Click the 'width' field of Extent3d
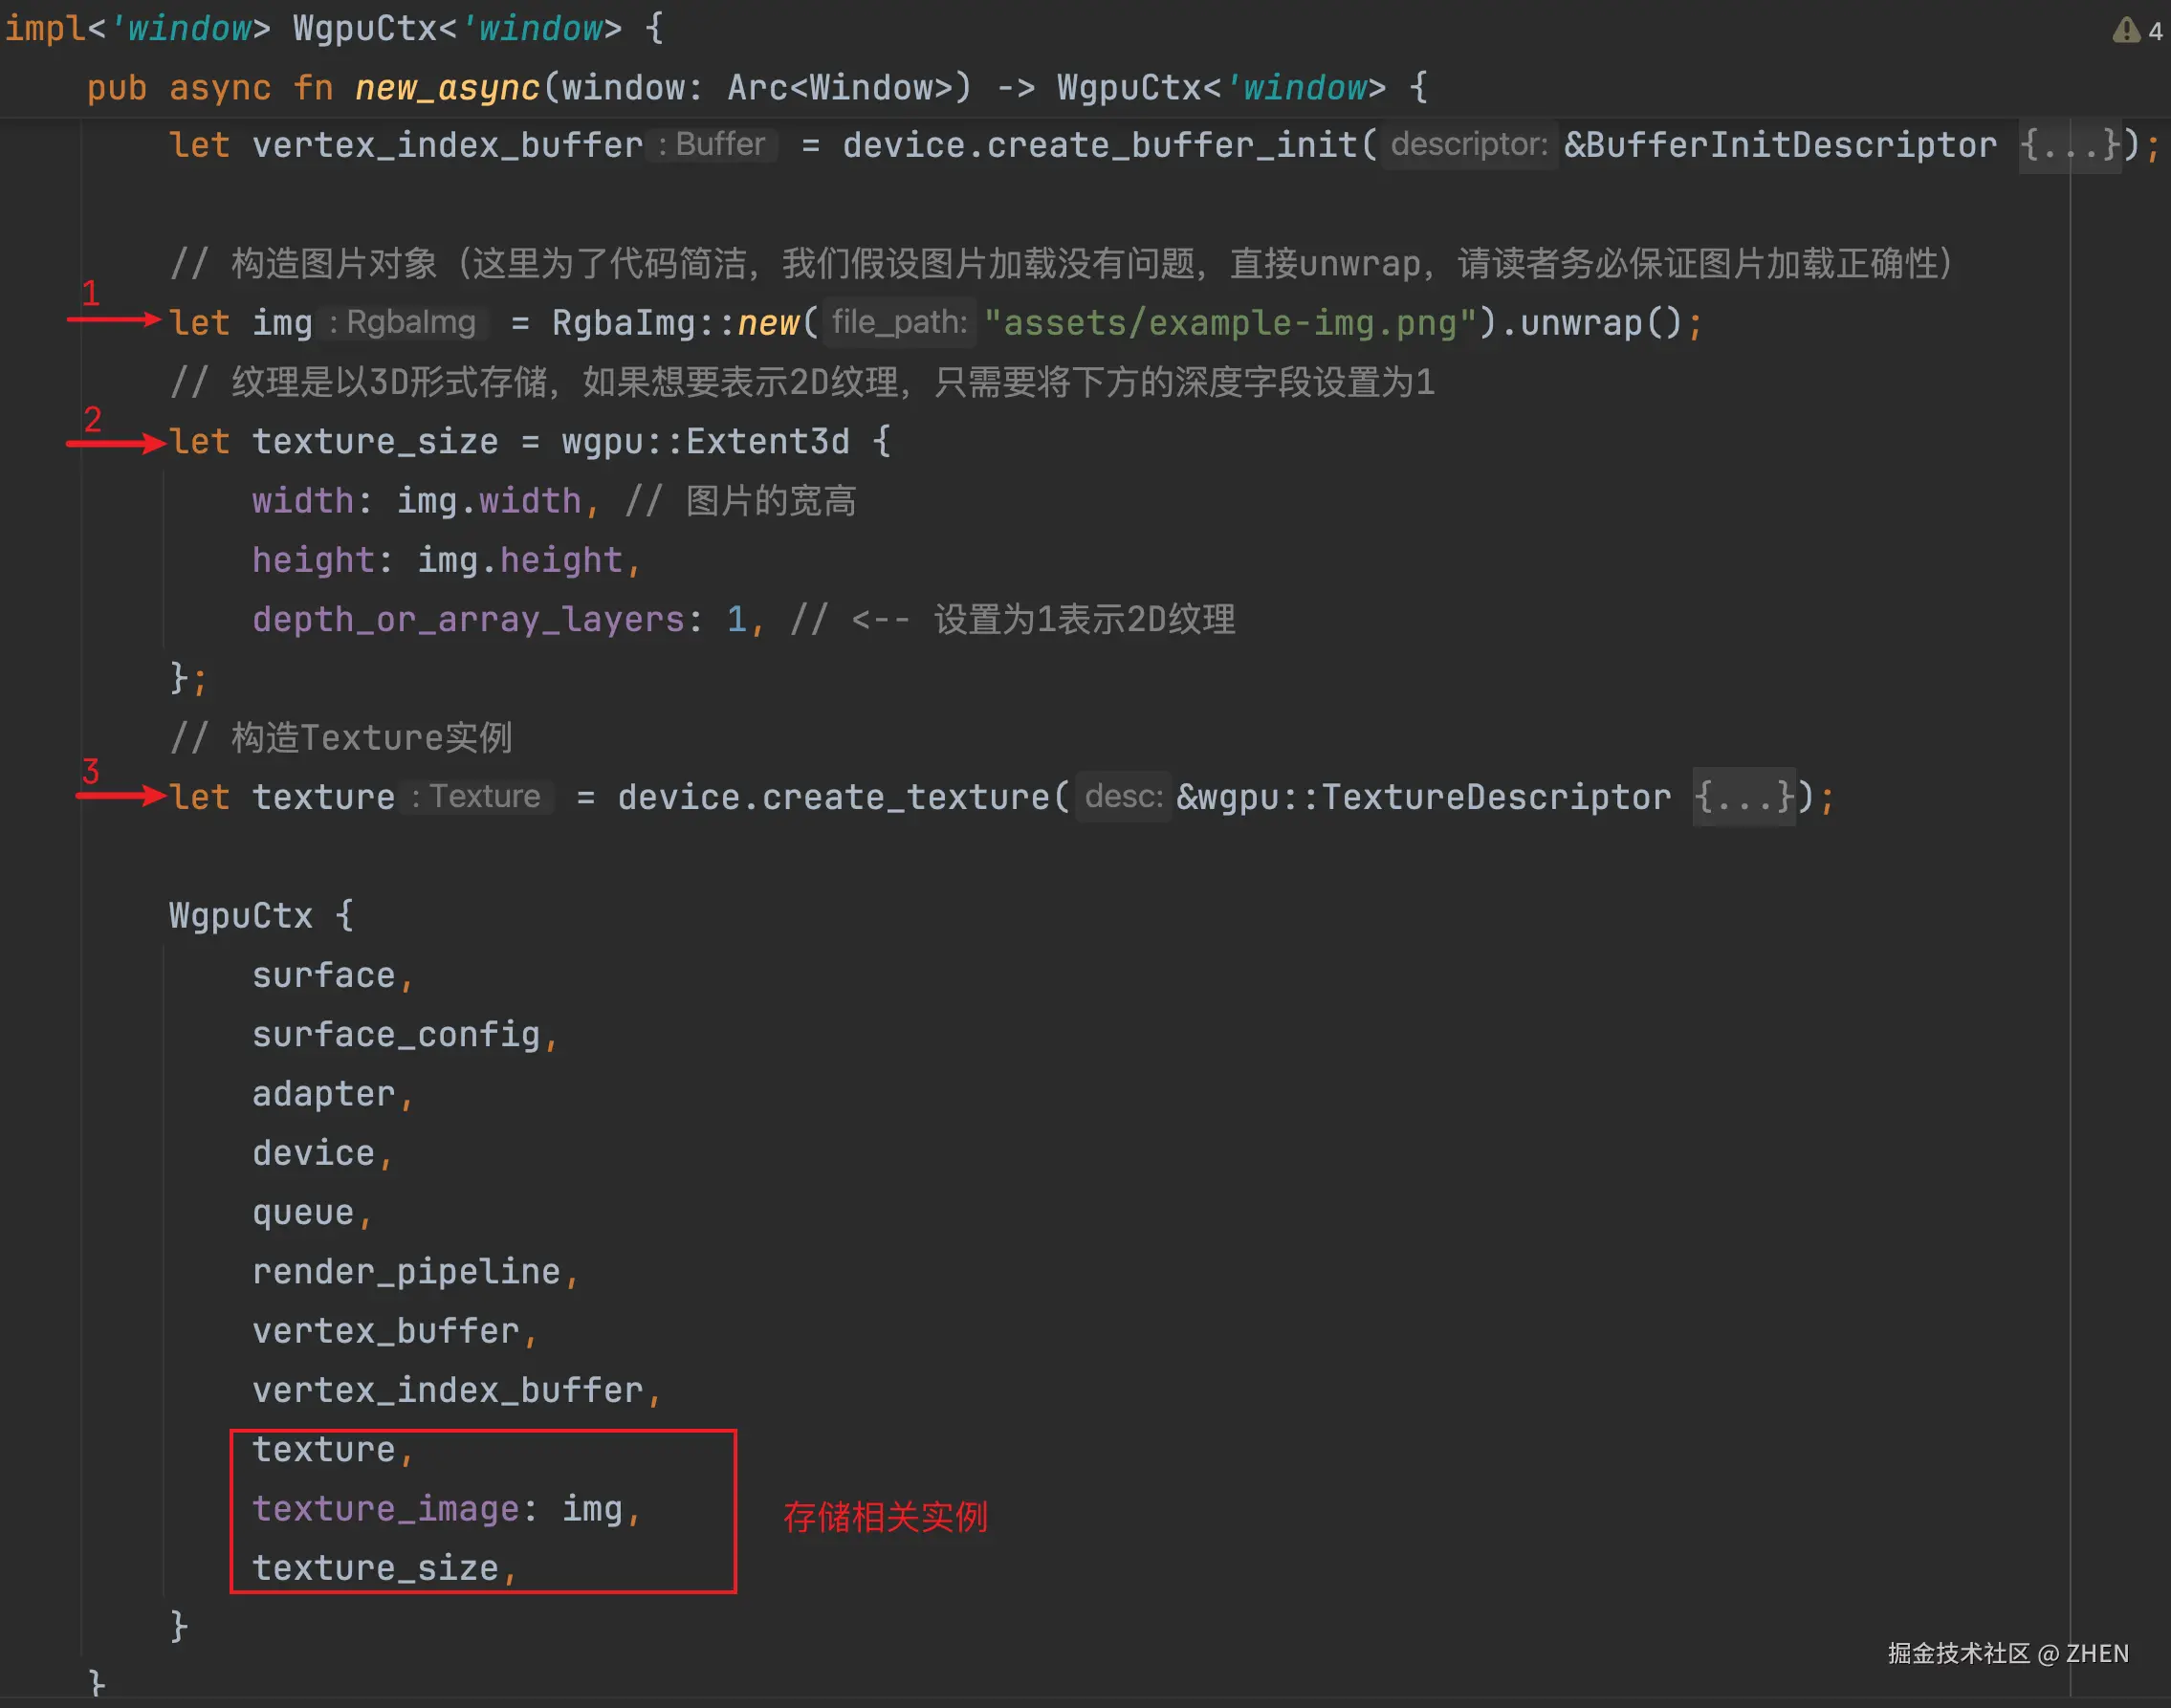 [302, 501]
